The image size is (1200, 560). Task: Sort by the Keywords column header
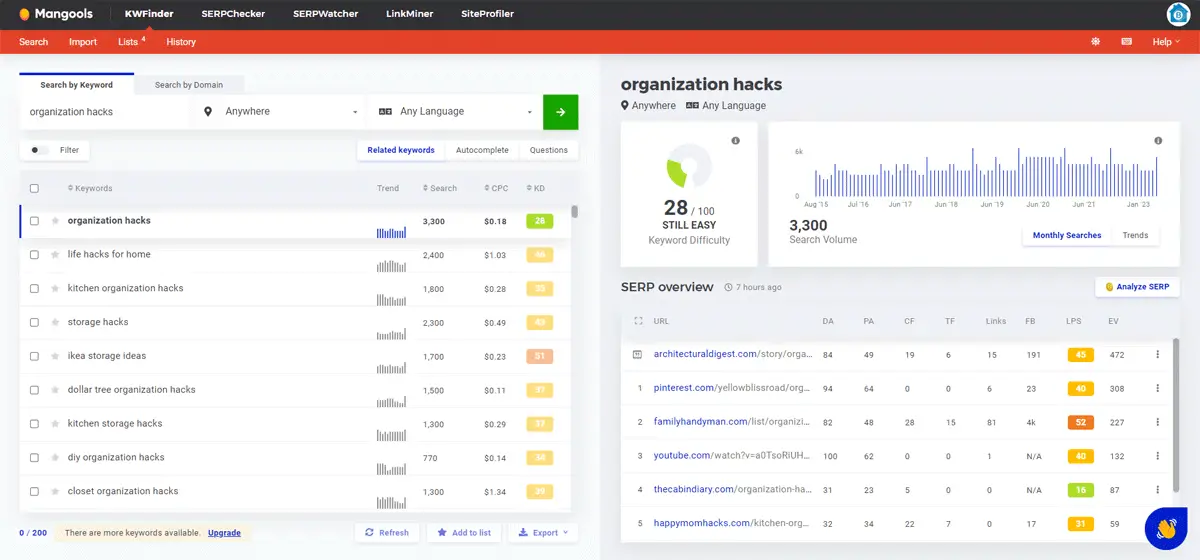coord(90,188)
